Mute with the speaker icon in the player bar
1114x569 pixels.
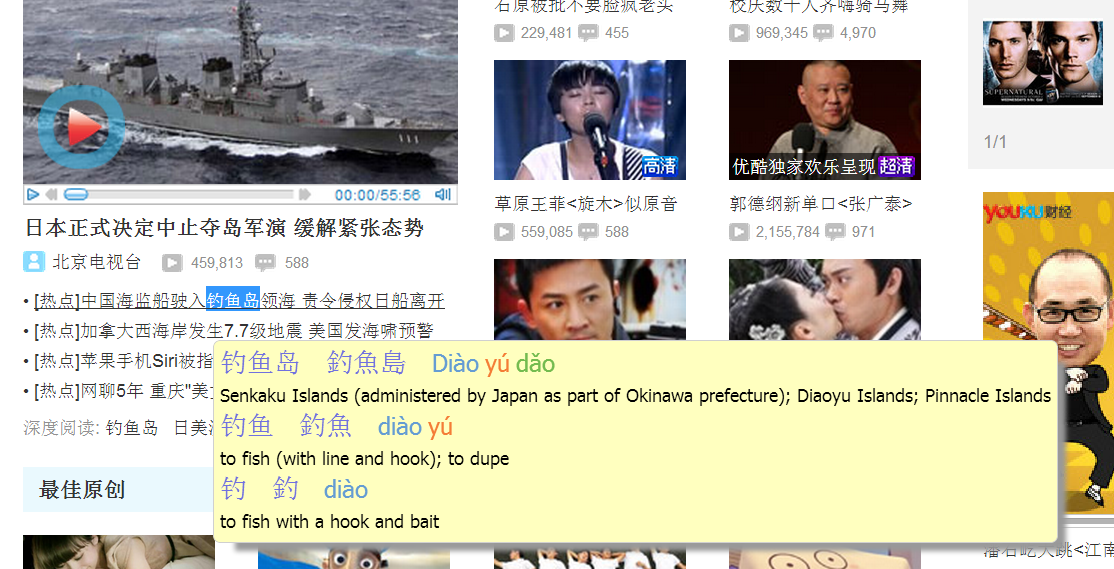click(443, 194)
